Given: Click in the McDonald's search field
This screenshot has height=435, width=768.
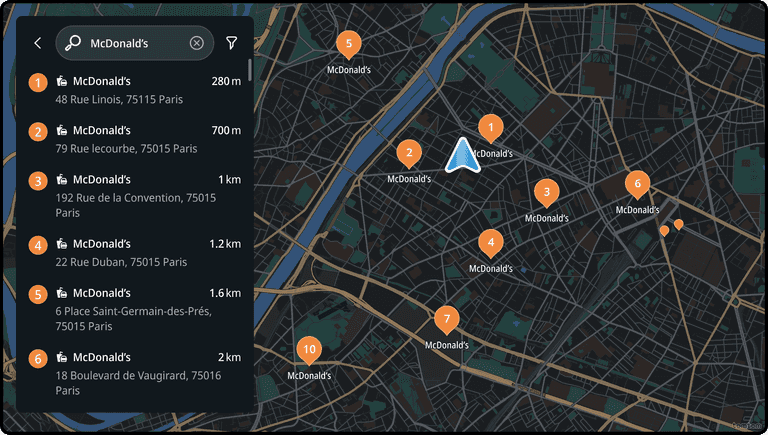Looking at the screenshot, I should pos(133,43).
